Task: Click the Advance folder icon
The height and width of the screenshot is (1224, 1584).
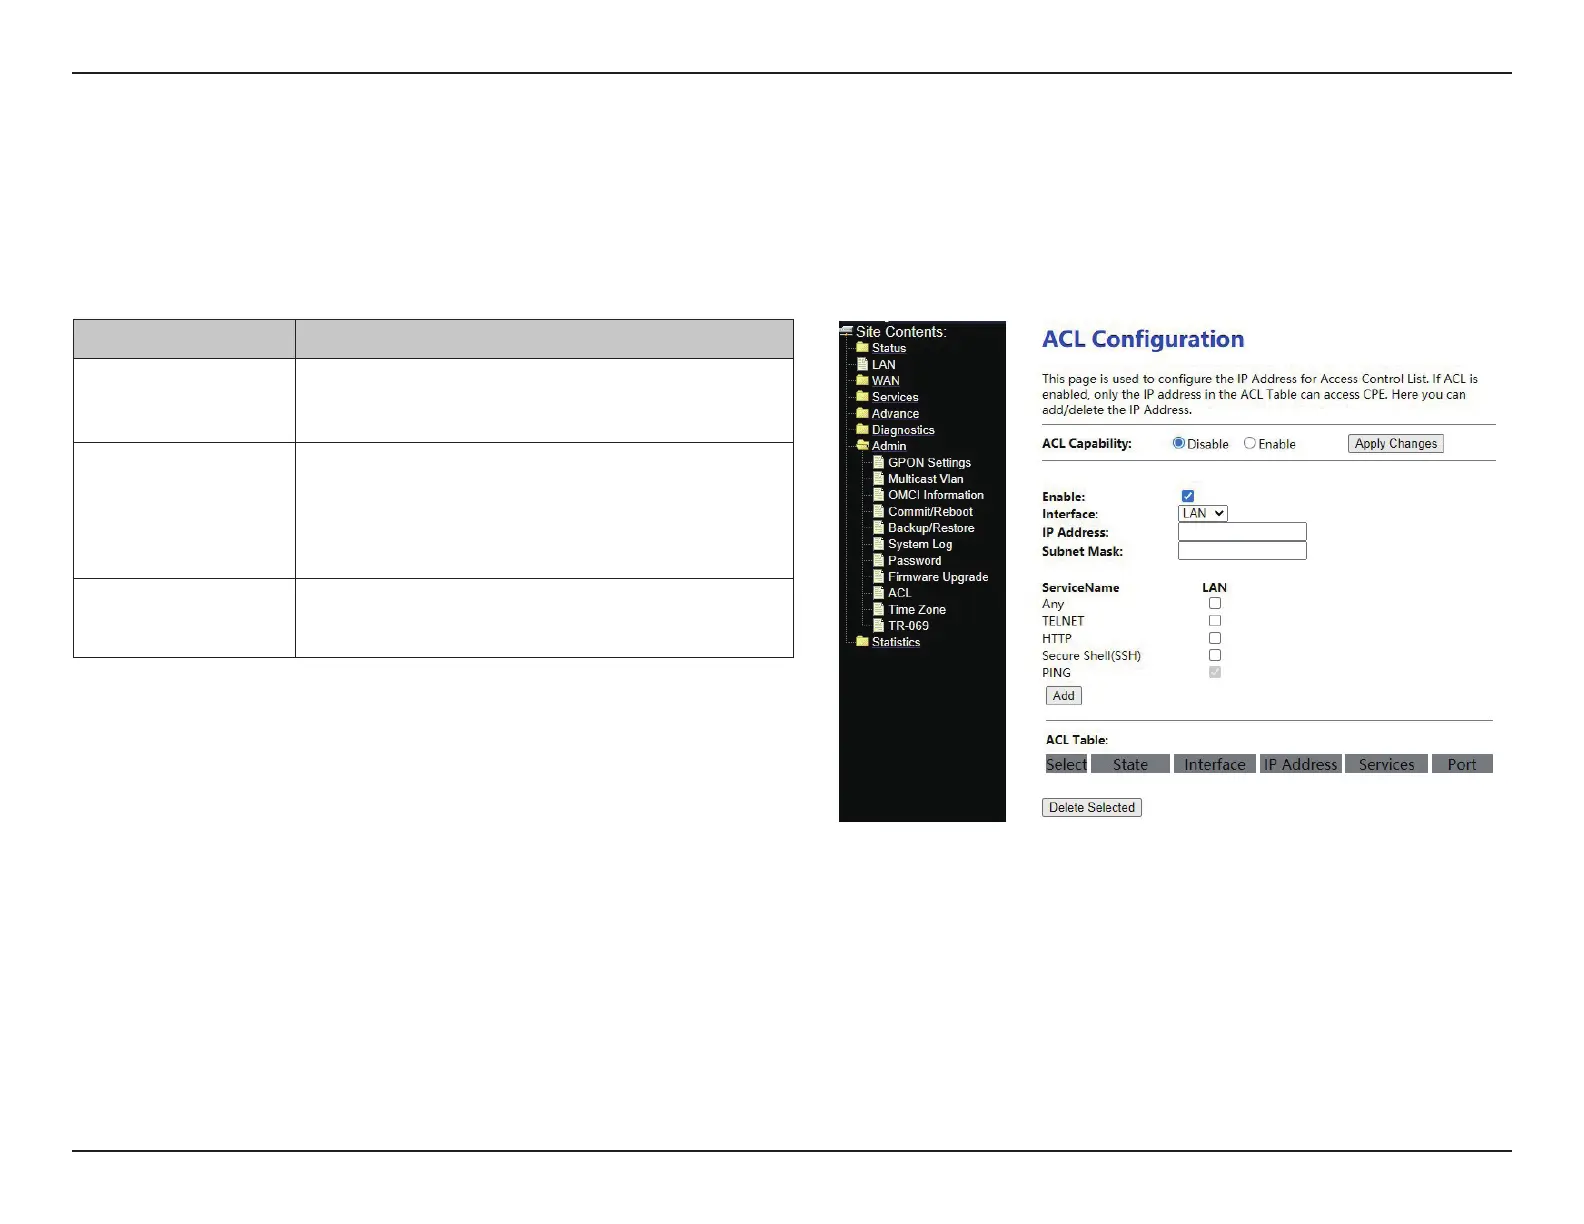Action: 862,413
